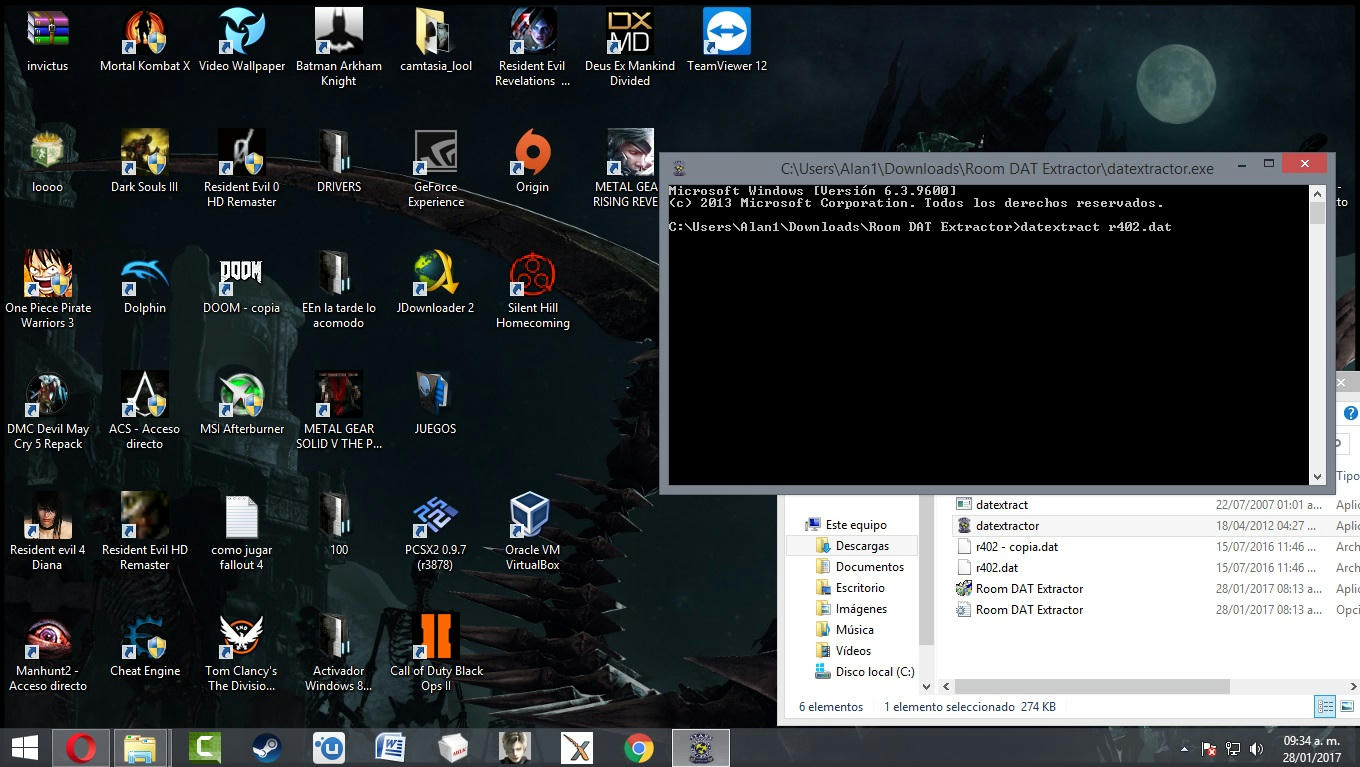Open the invictus WinRAR archive on desktop

(47, 41)
